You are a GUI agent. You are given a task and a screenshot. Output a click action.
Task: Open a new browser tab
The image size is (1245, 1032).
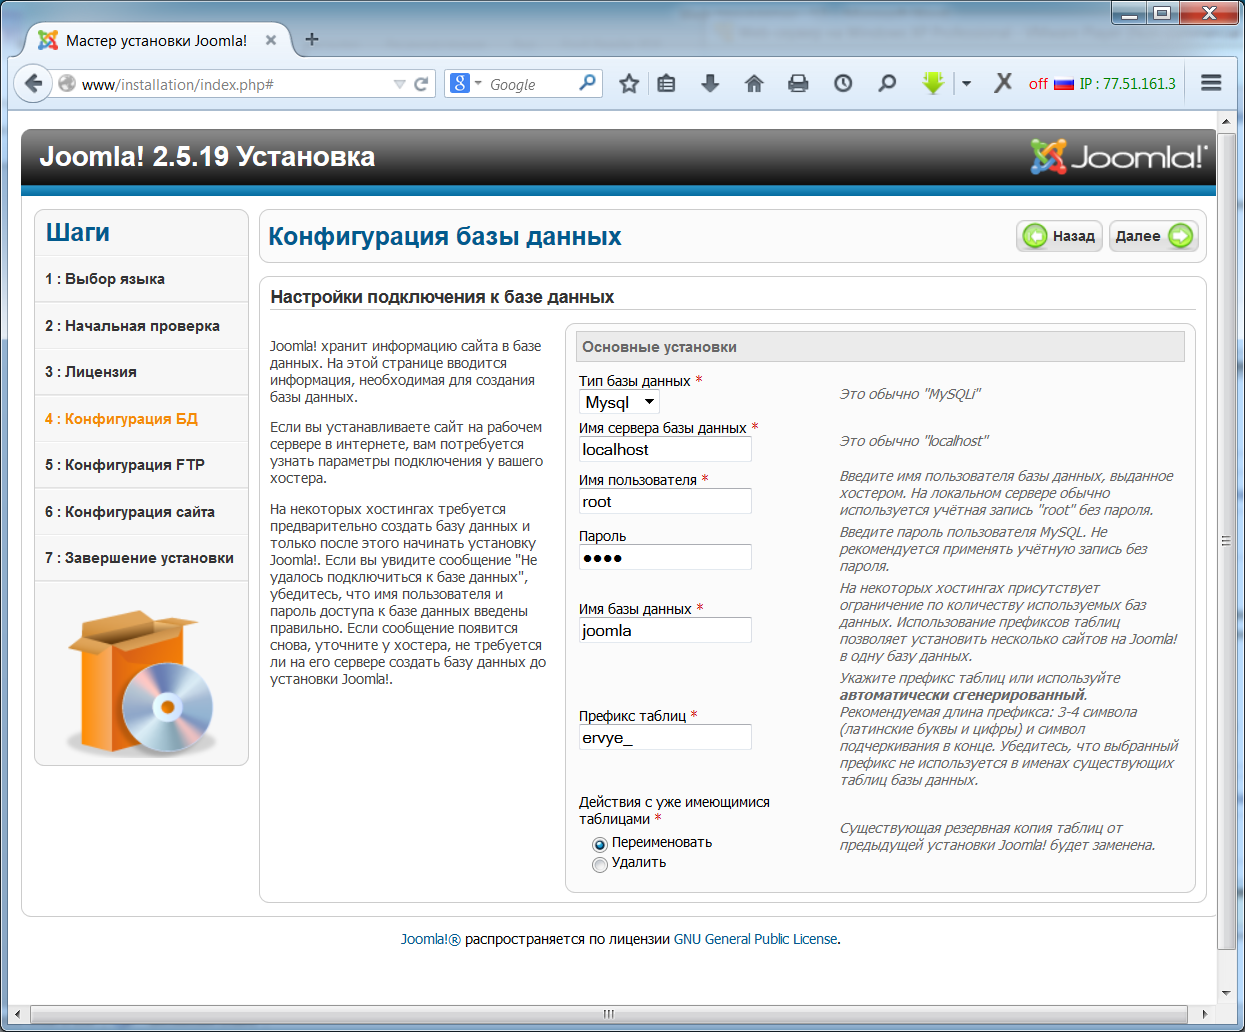tap(312, 40)
